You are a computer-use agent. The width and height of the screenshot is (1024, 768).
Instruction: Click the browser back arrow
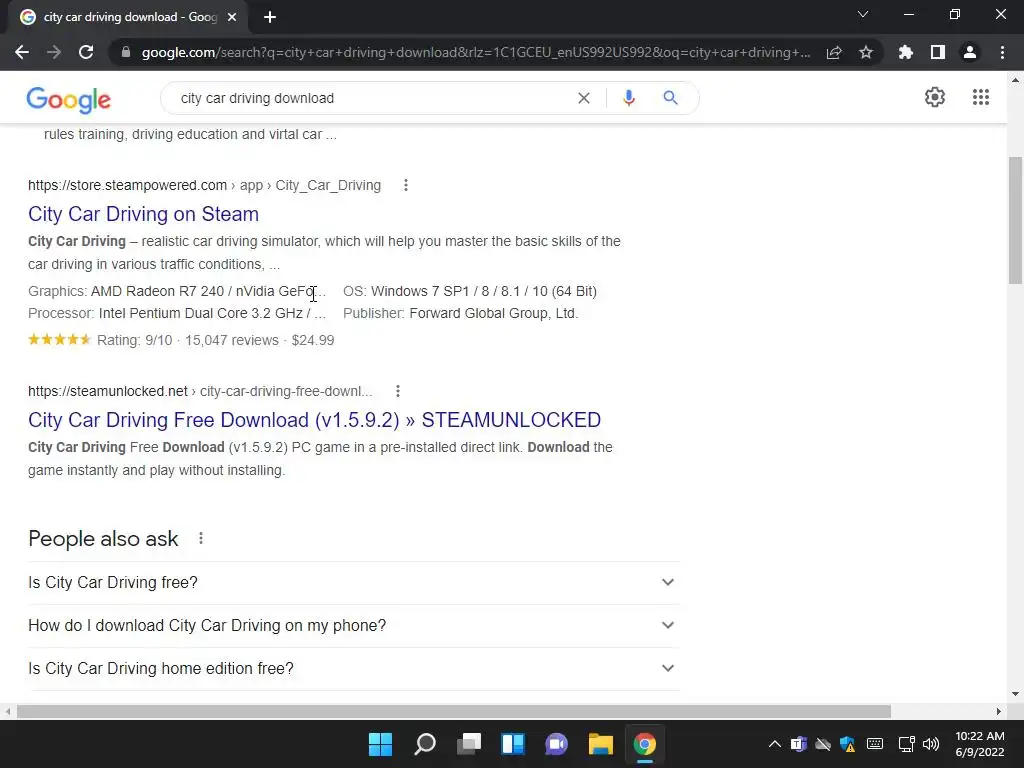pyautogui.click(x=22, y=52)
